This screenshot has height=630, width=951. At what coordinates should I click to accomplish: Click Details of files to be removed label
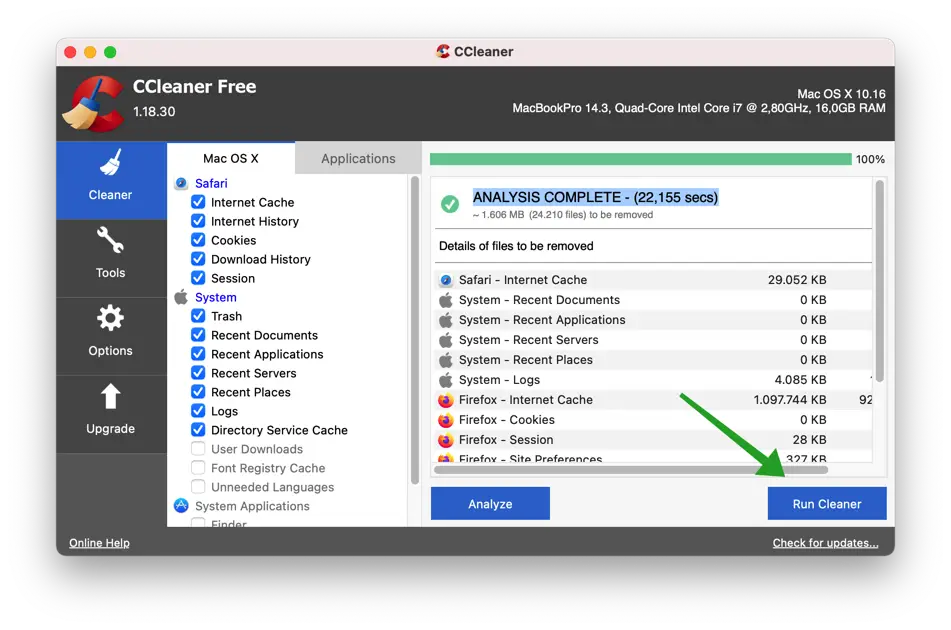pyautogui.click(x=516, y=246)
